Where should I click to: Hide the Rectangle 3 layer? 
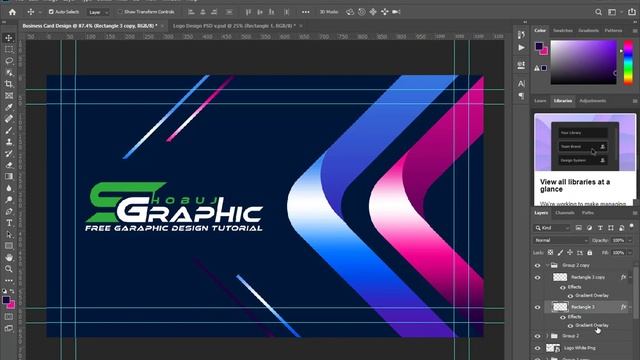coord(538,307)
